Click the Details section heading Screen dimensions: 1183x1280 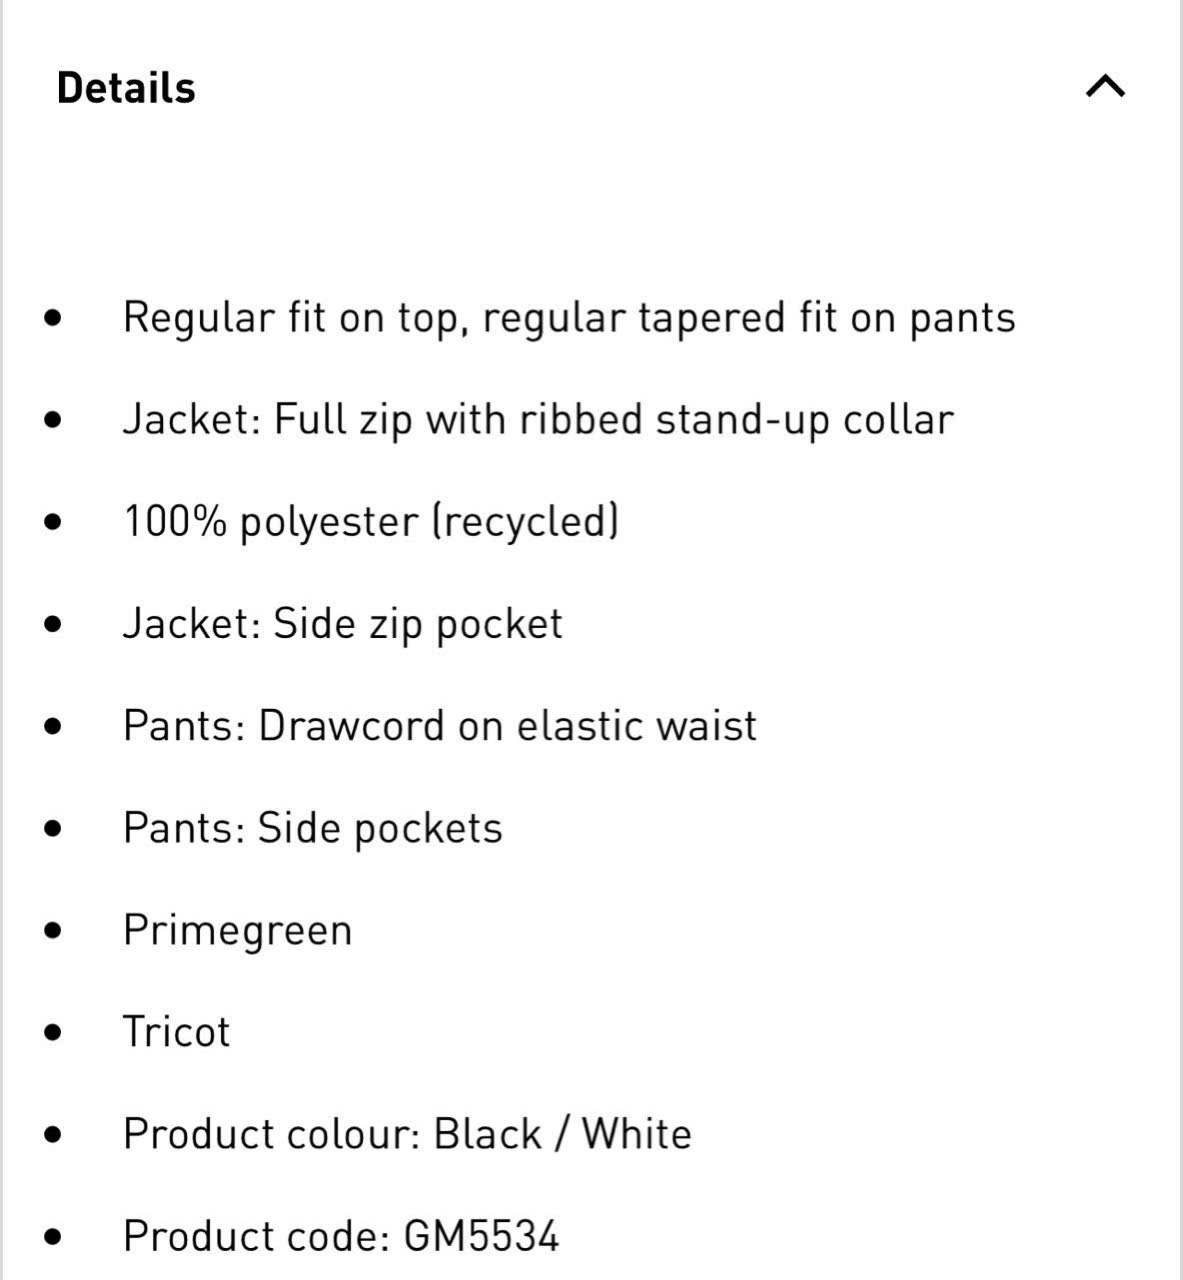coord(126,88)
